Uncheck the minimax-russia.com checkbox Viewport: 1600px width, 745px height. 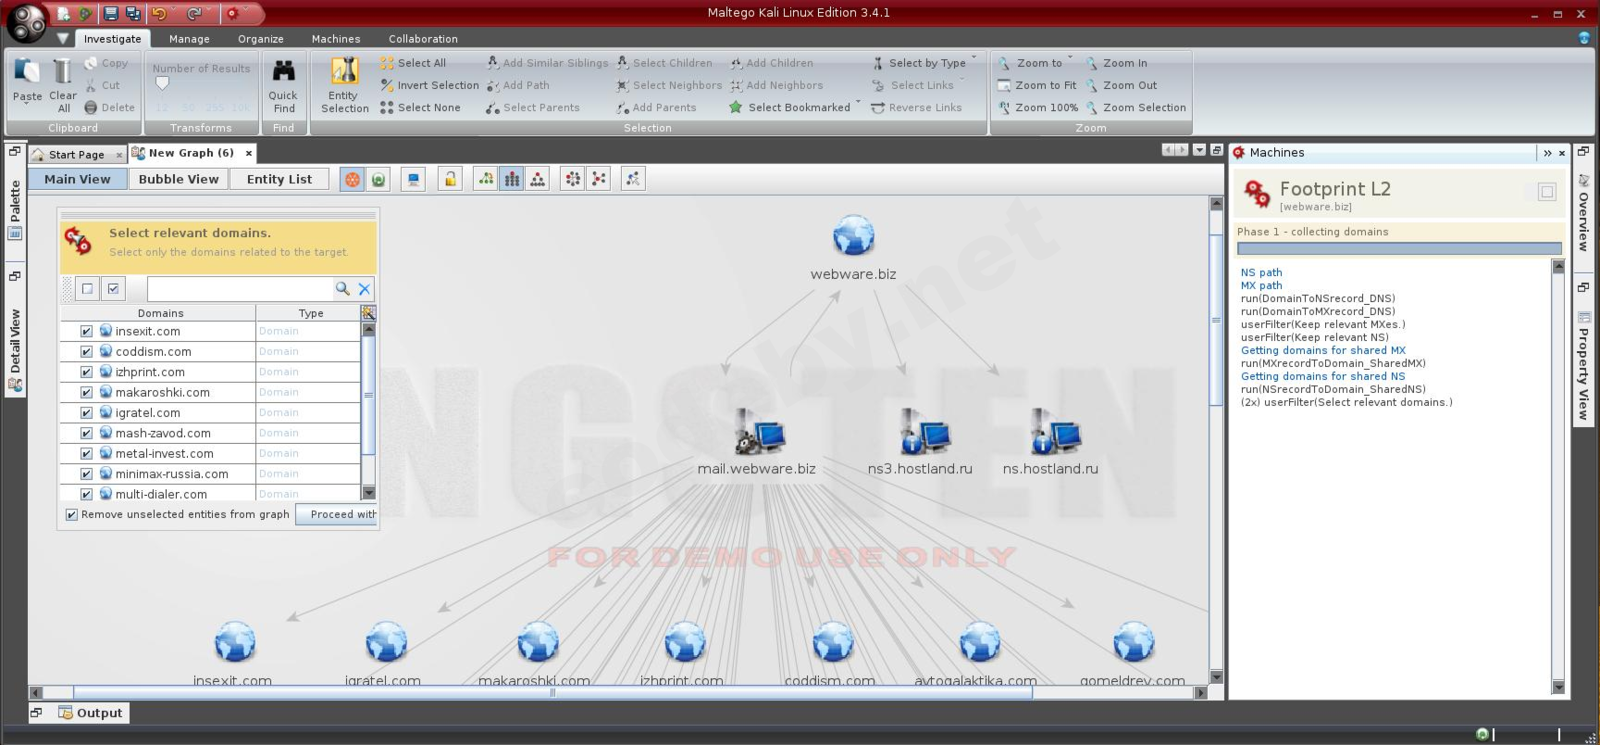pos(86,474)
